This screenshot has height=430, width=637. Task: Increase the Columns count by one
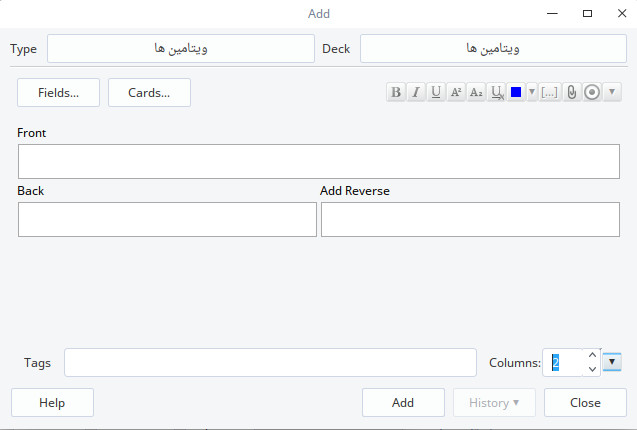[592, 355]
